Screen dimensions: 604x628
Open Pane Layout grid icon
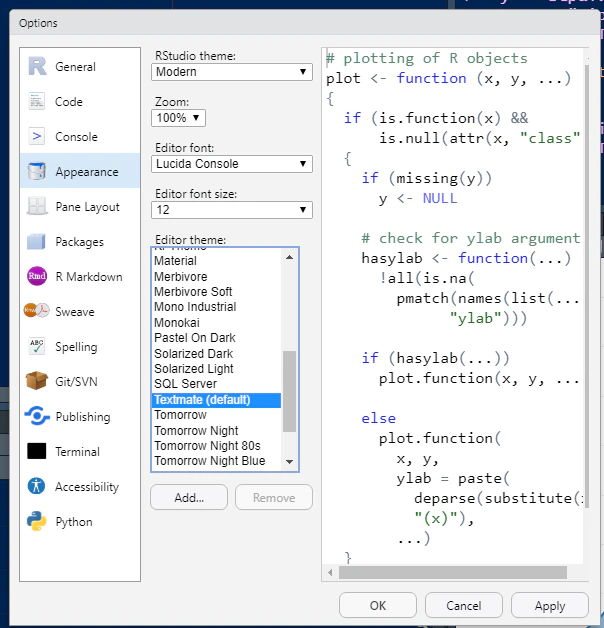point(37,207)
